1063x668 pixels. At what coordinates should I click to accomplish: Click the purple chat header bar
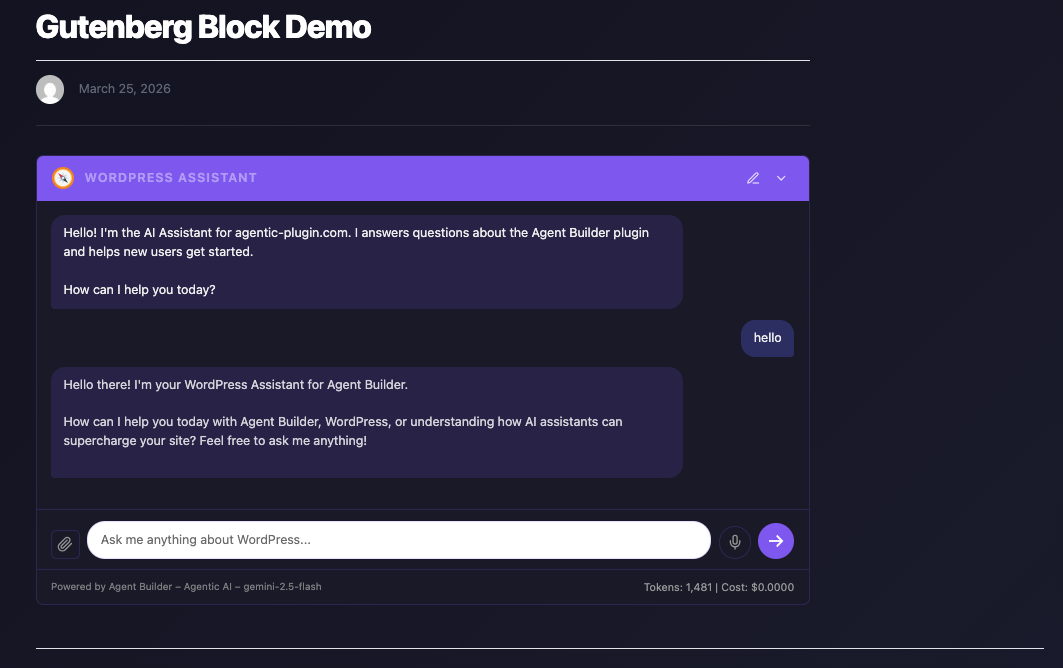click(x=450, y=178)
